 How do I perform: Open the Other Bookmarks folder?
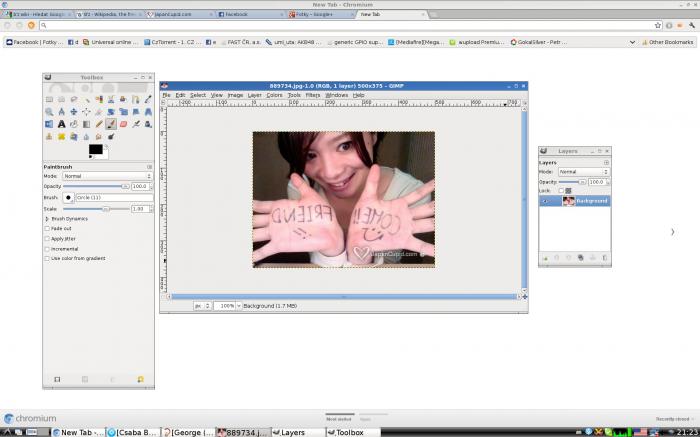coord(667,42)
